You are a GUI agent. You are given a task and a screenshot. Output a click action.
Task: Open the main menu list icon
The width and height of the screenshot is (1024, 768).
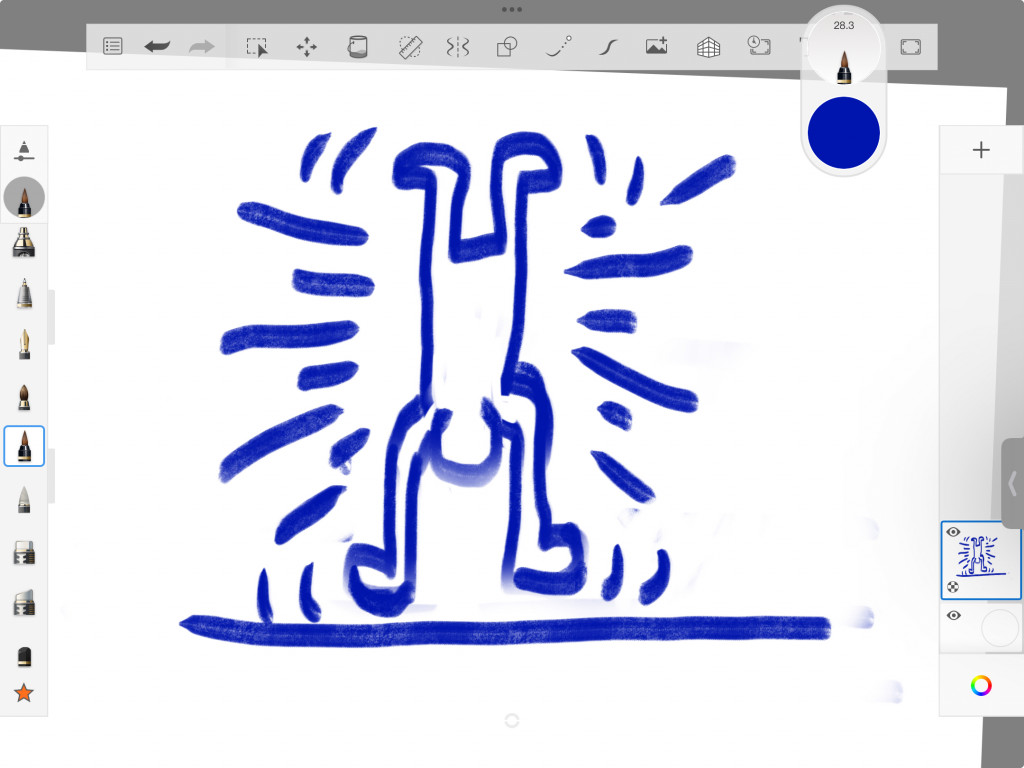pyautogui.click(x=113, y=46)
